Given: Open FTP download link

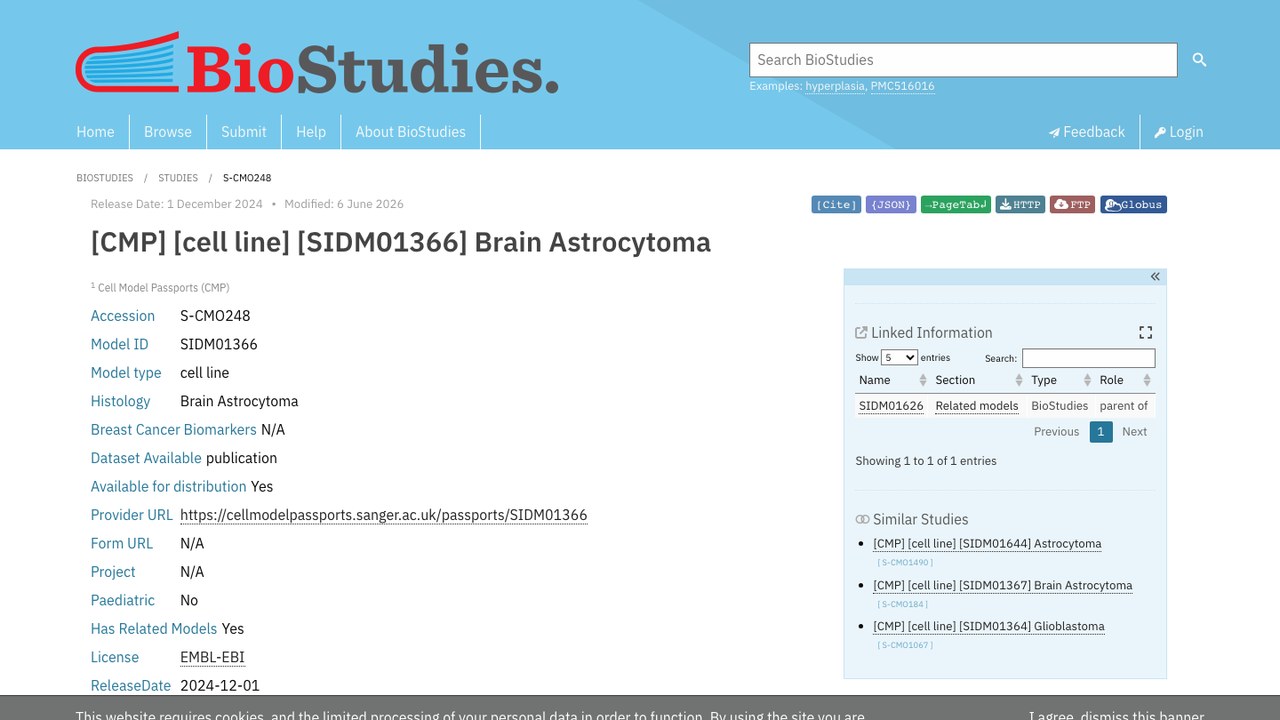Looking at the screenshot, I should (1072, 205).
